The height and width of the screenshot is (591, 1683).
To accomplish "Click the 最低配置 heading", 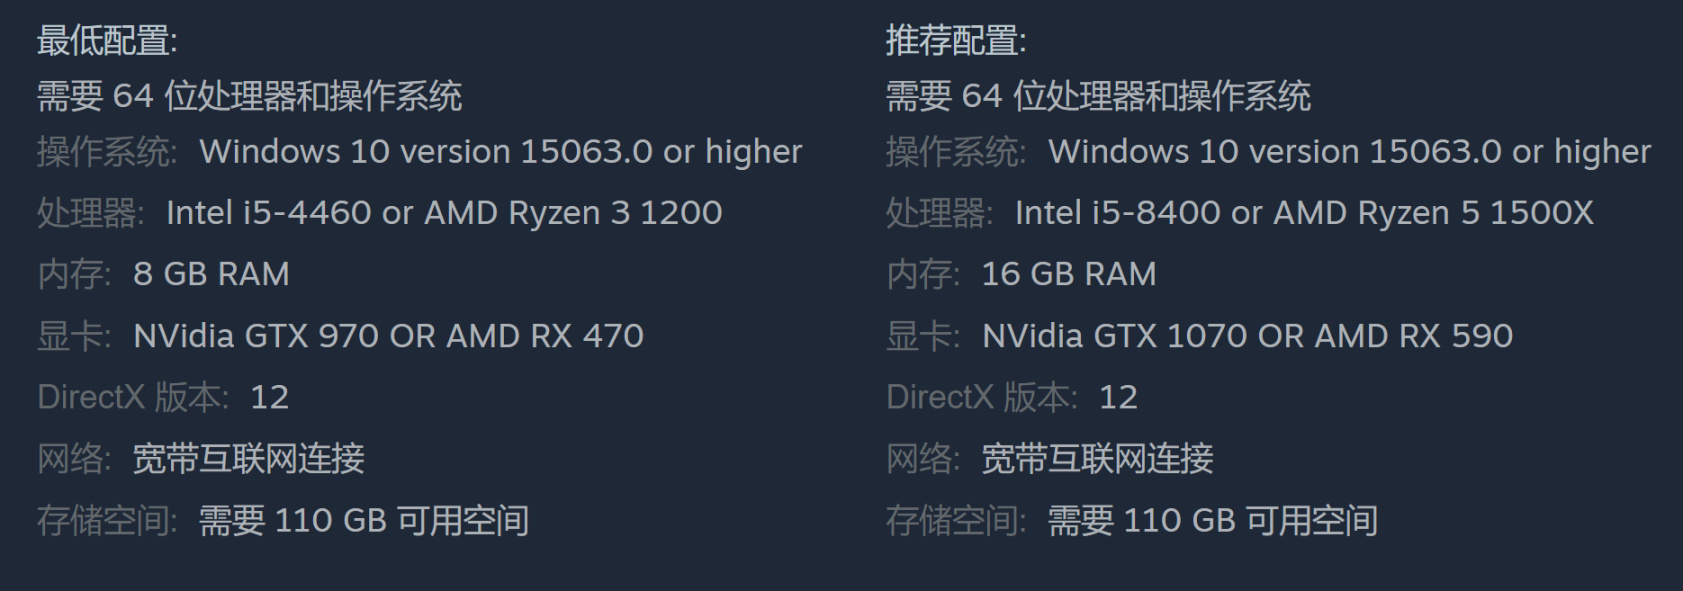I will pos(107,41).
